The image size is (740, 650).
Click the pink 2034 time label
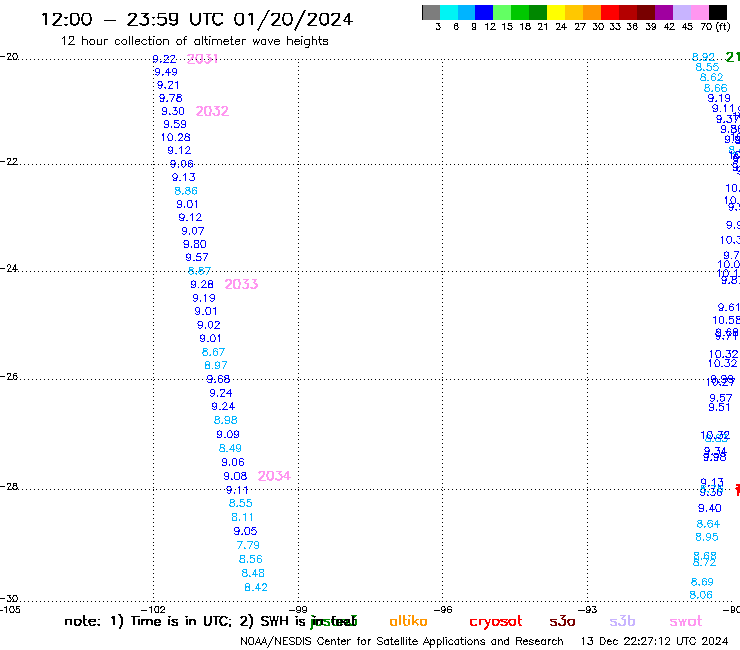pyautogui.click(x=274, y=476)
